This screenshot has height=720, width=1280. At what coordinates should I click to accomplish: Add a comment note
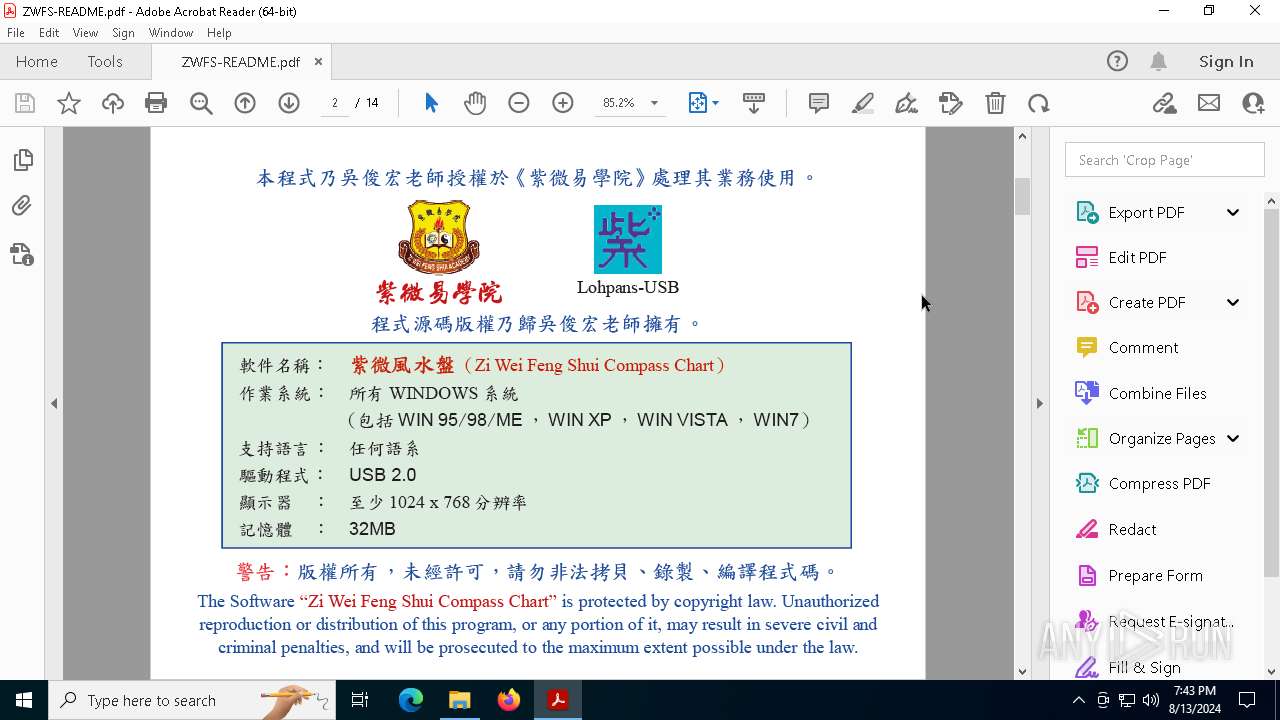click(819, 103)
